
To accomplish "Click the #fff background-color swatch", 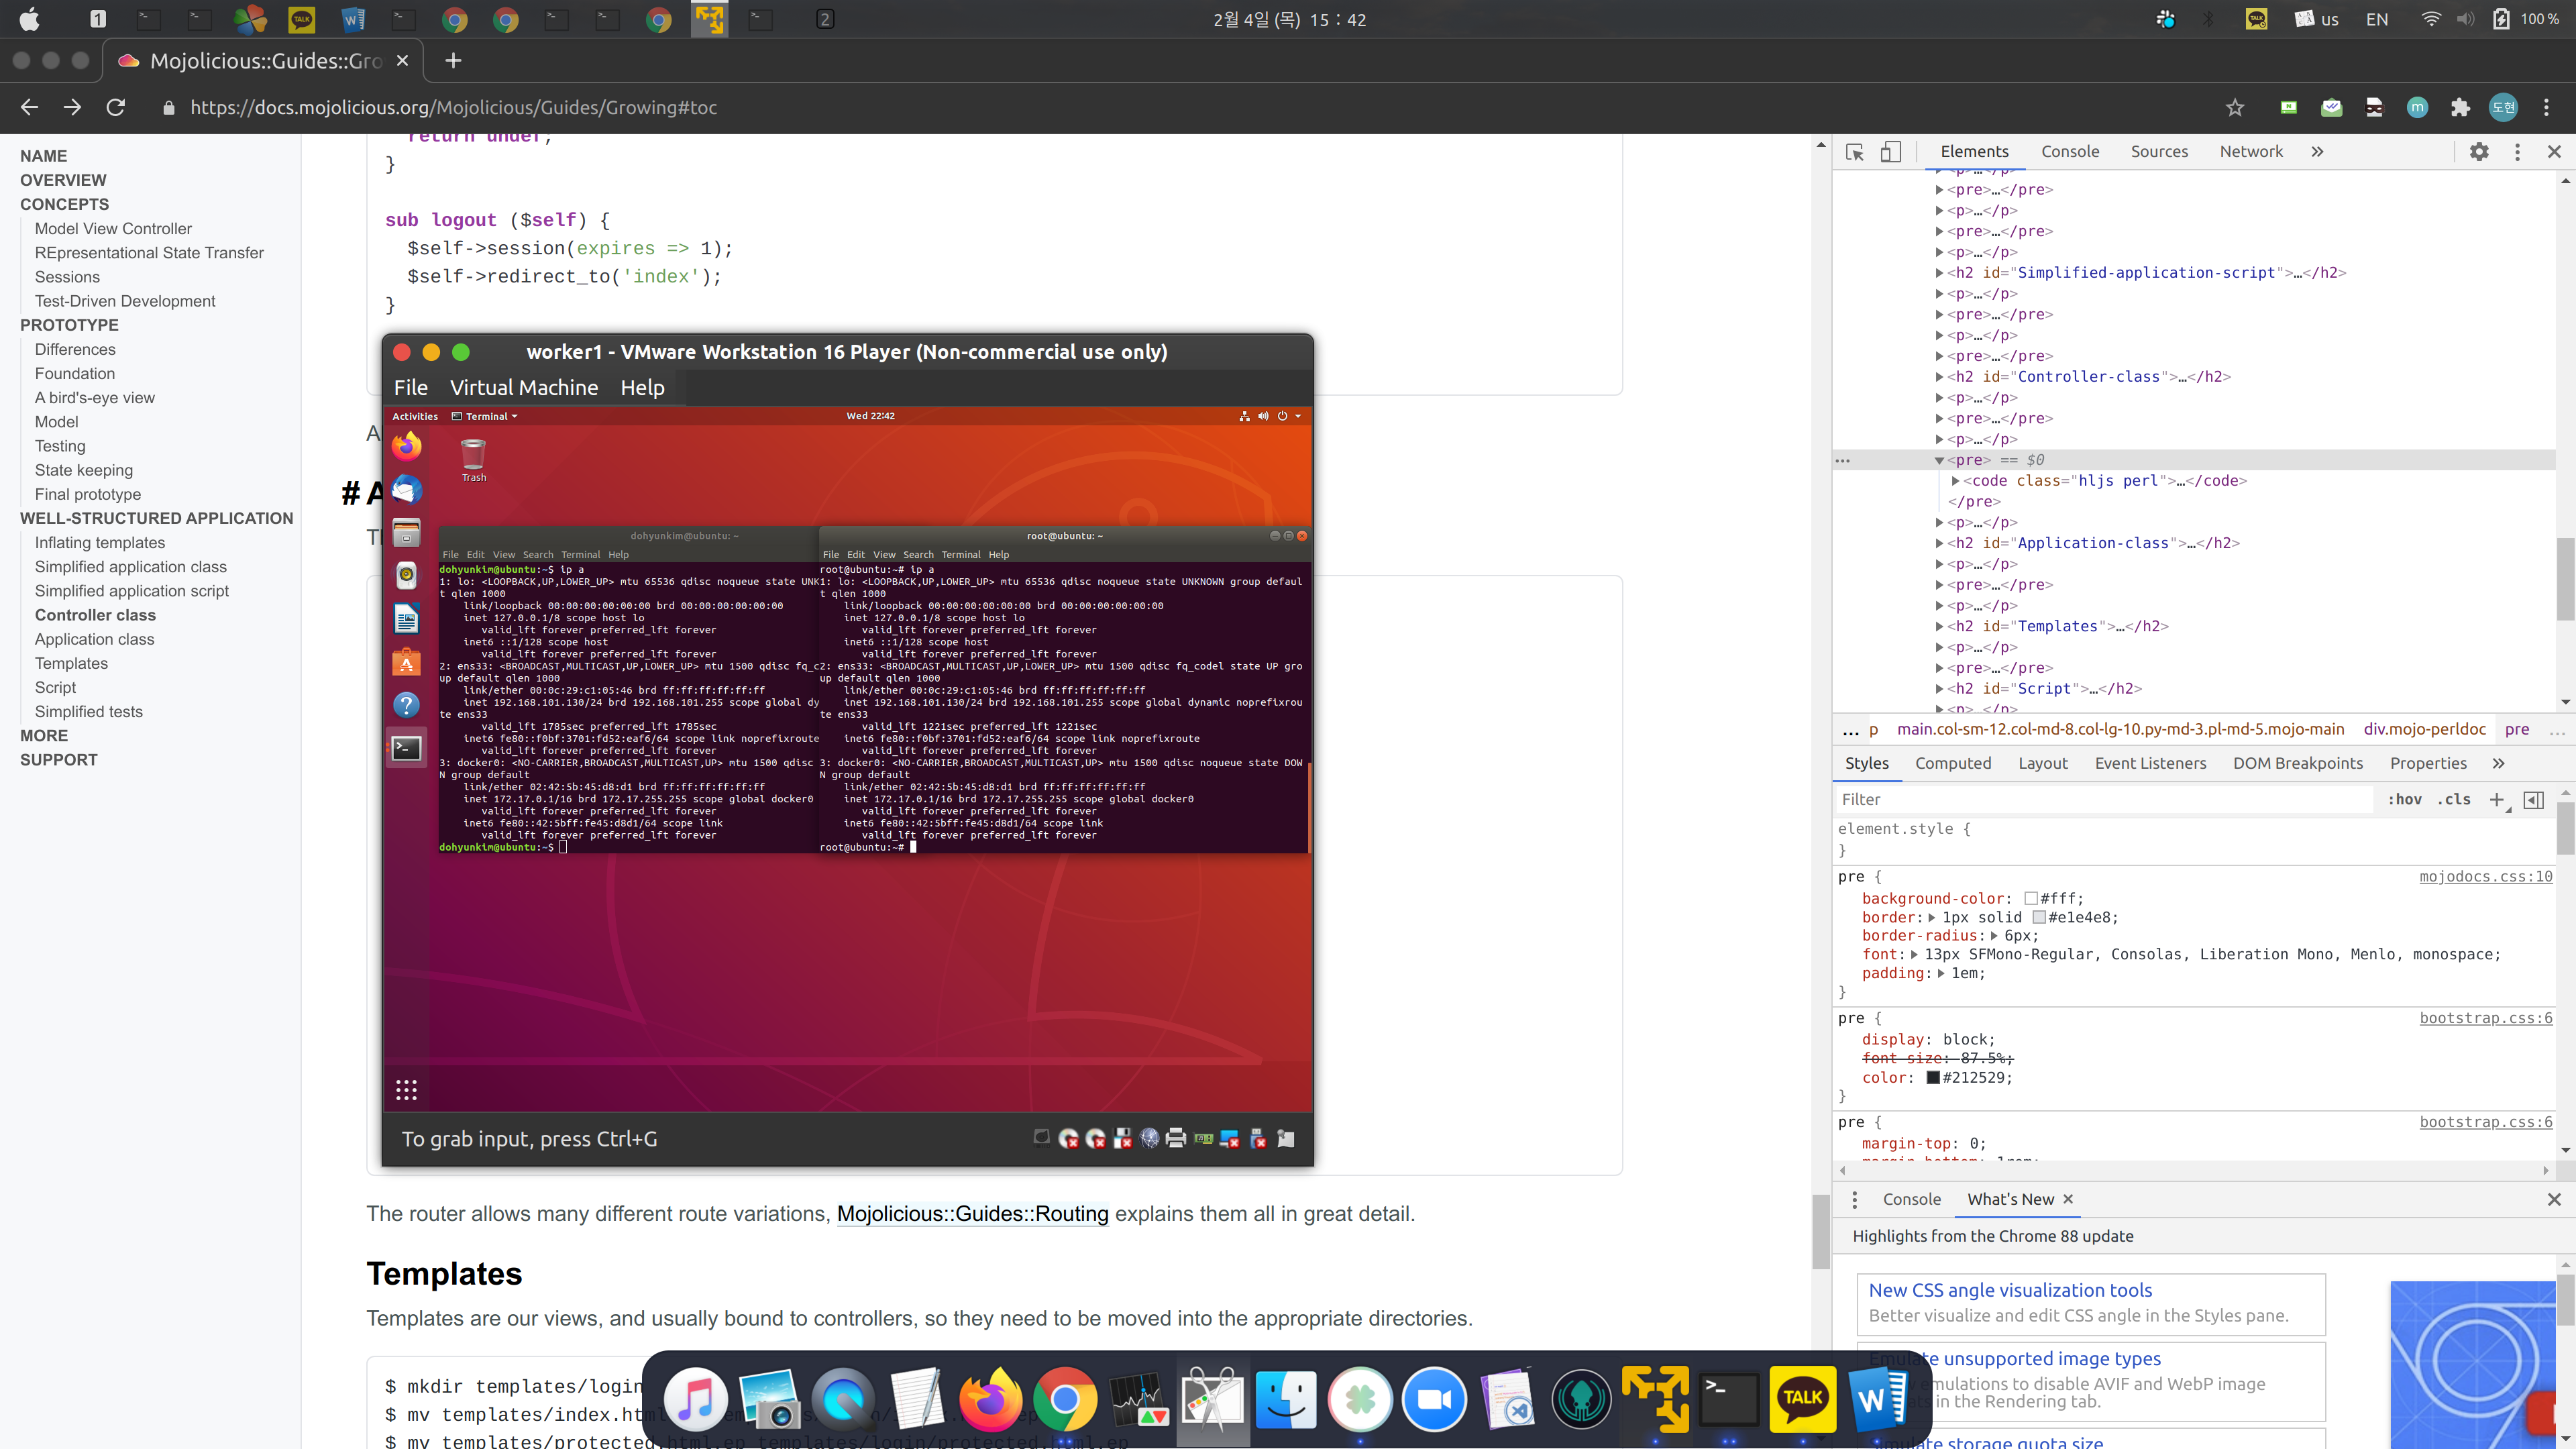I will pos(2031,899).
